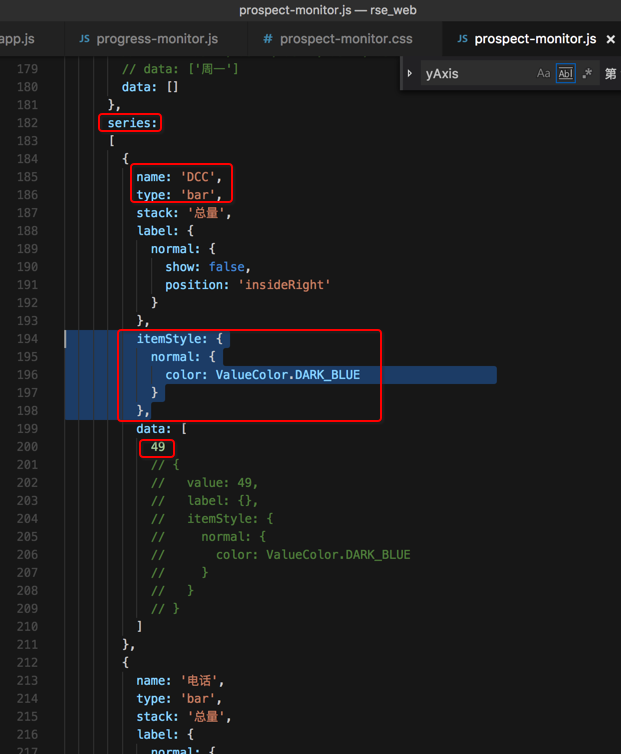Click line number 206 in the gutter

27,555
